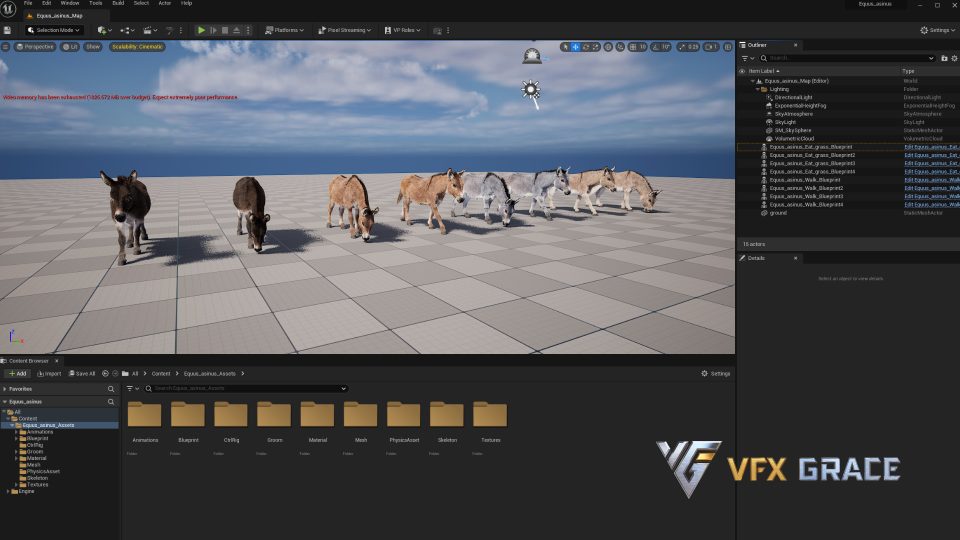Toggle the Perspective viewport mode button

(x=35, y=47)
